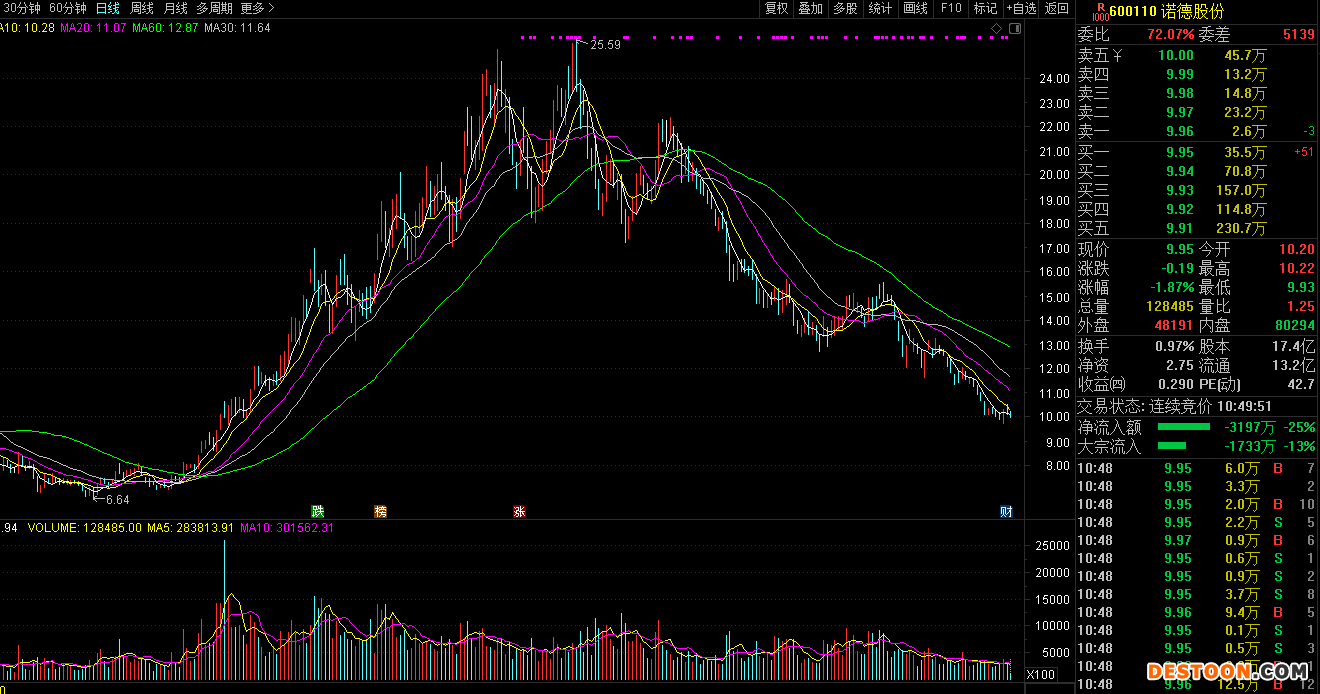Click the orange 榜 marker on the chart
The width and height of the screenshot is (1320, 694).
[380, 511]
